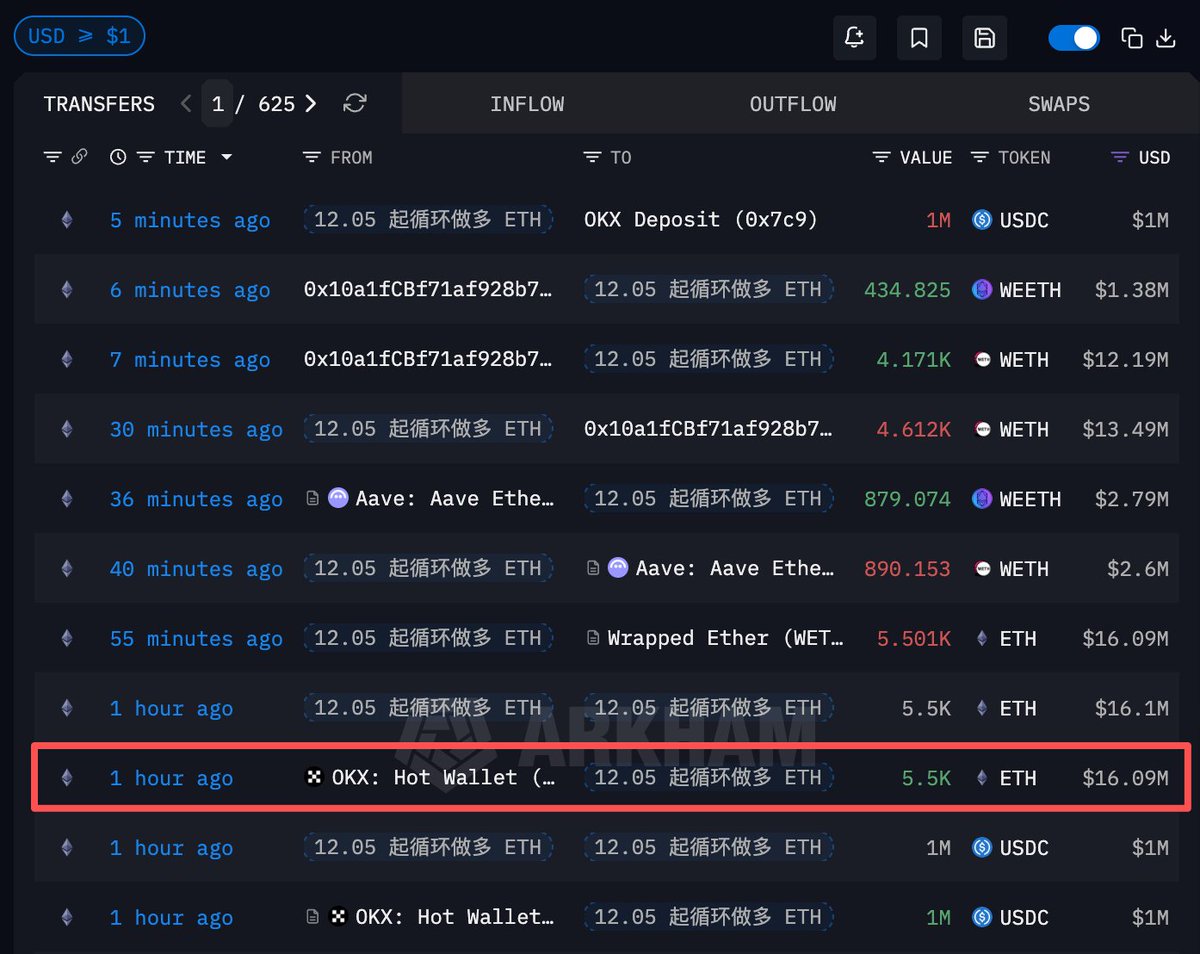Remove the USD ≥ $1 filter chip
Image resolution: width=1200 pixels, height=954 pixels.
tap(79, 36)
